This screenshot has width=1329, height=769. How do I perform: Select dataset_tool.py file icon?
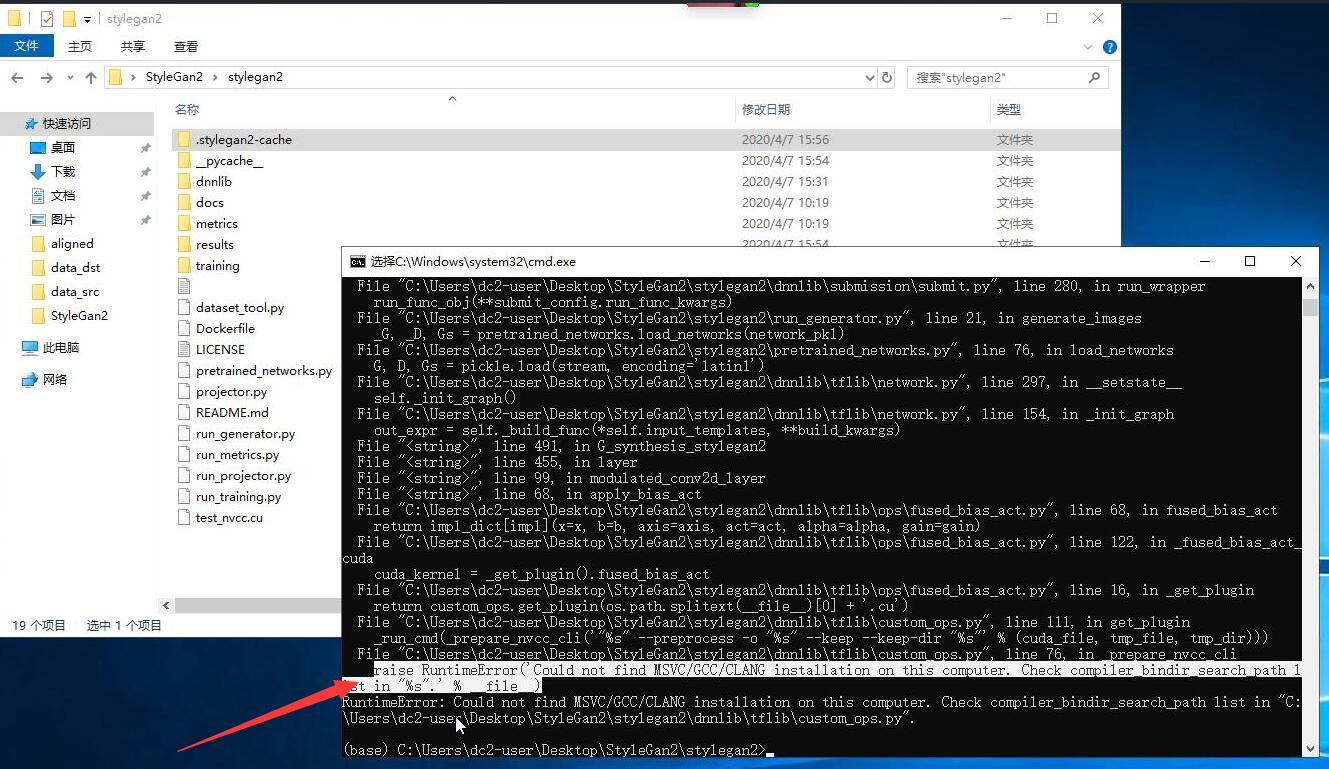pos(183,308)
